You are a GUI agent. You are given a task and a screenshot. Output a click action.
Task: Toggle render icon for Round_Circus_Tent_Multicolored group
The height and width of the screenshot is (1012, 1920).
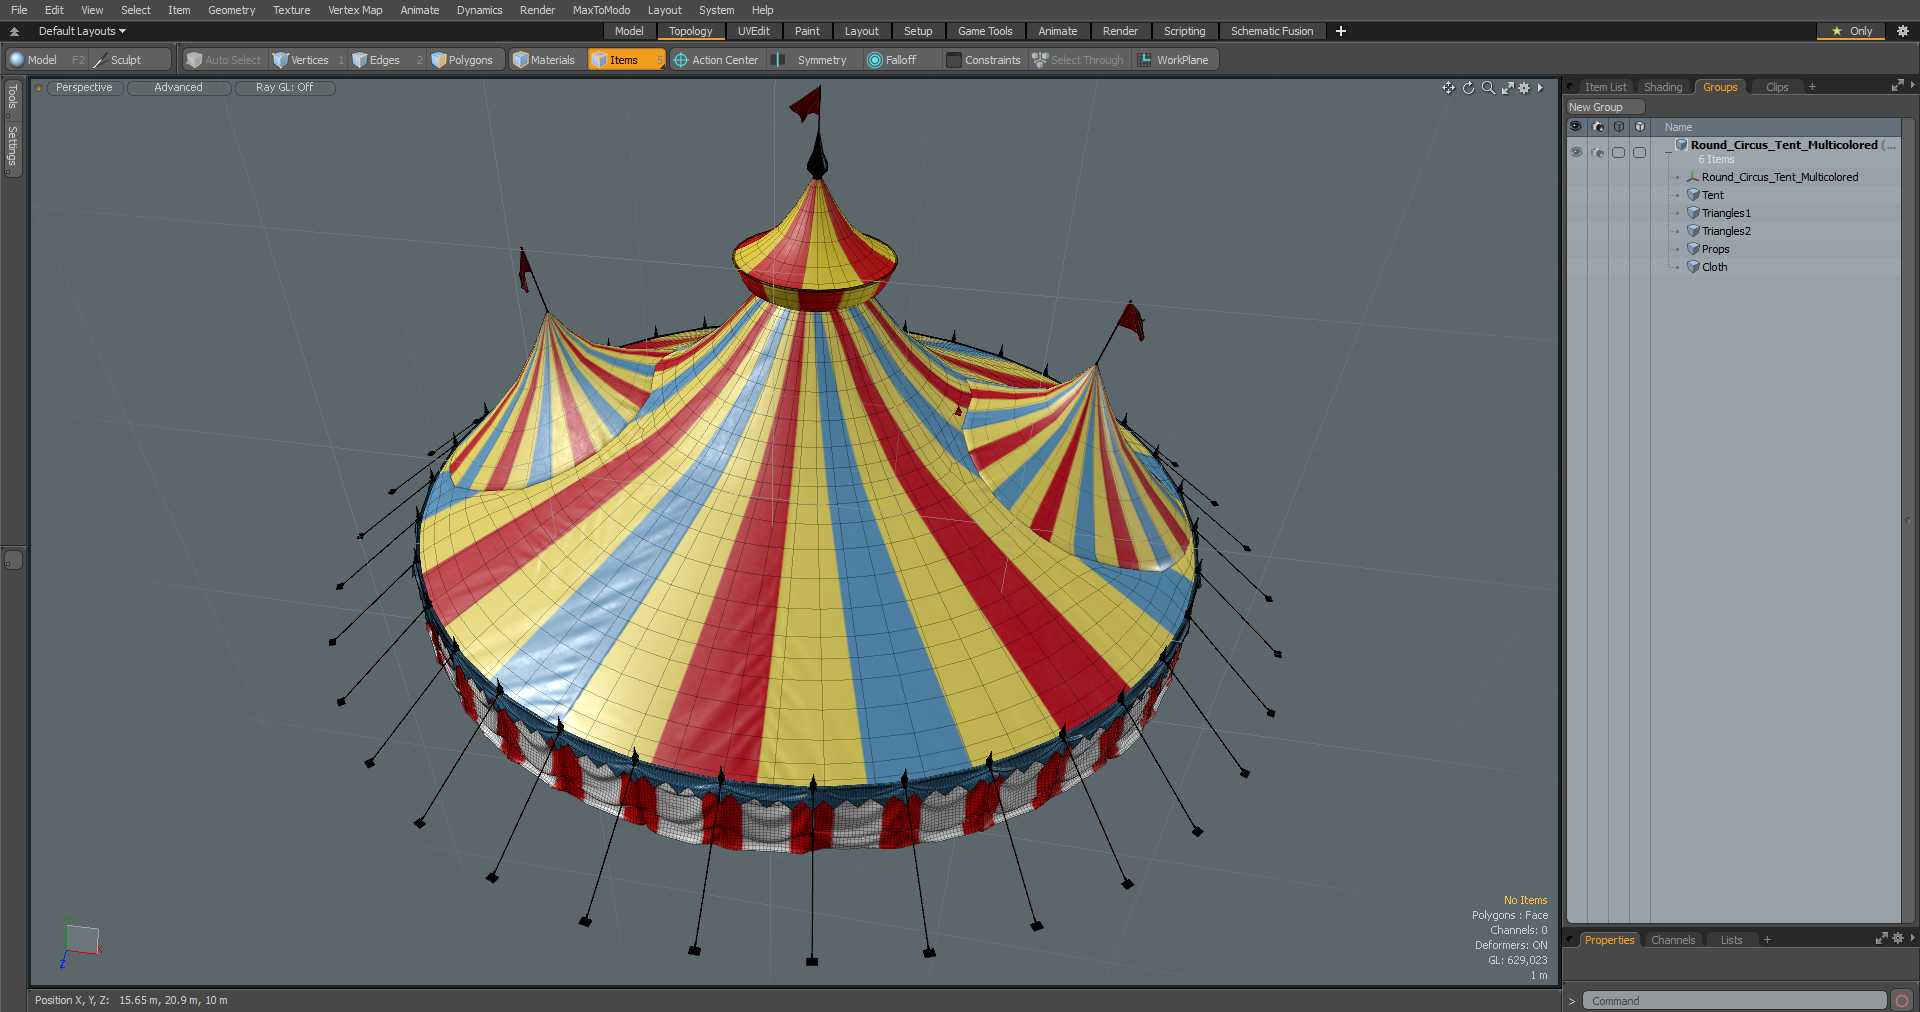pyautogui.click(x=1598, y=152)
